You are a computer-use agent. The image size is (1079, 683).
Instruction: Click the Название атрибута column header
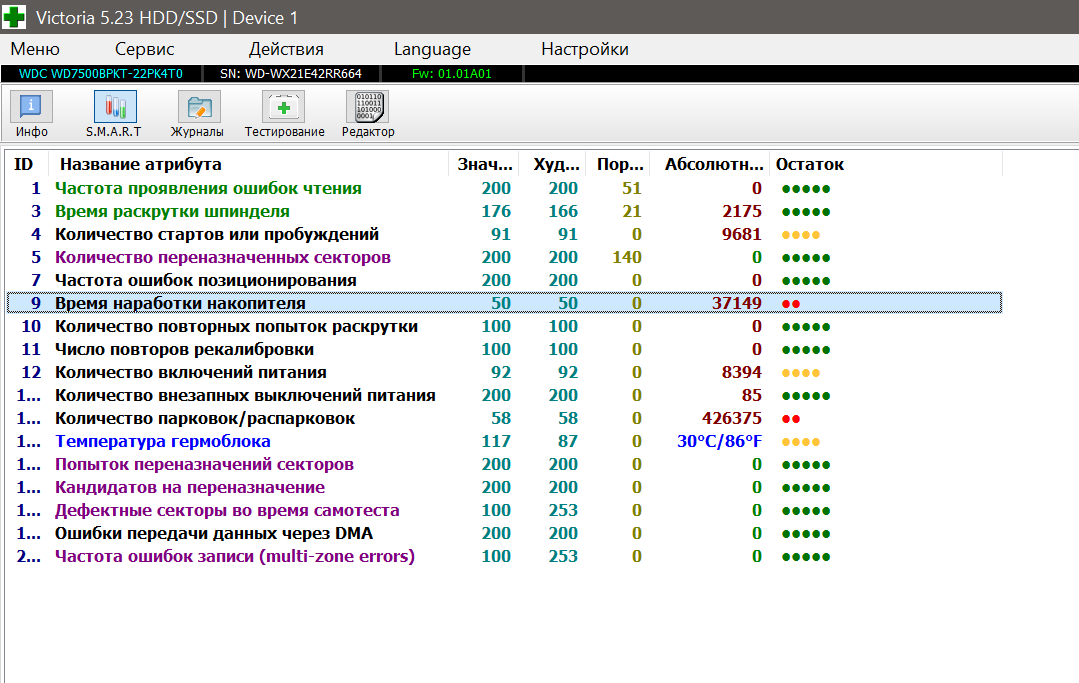tap(248, 164)
